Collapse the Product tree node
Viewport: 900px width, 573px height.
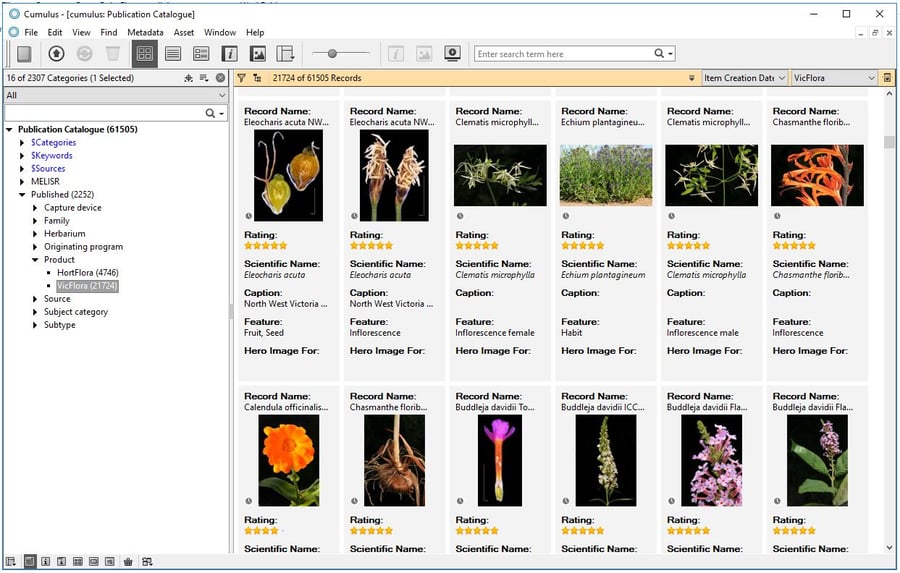tap(35, 260)
